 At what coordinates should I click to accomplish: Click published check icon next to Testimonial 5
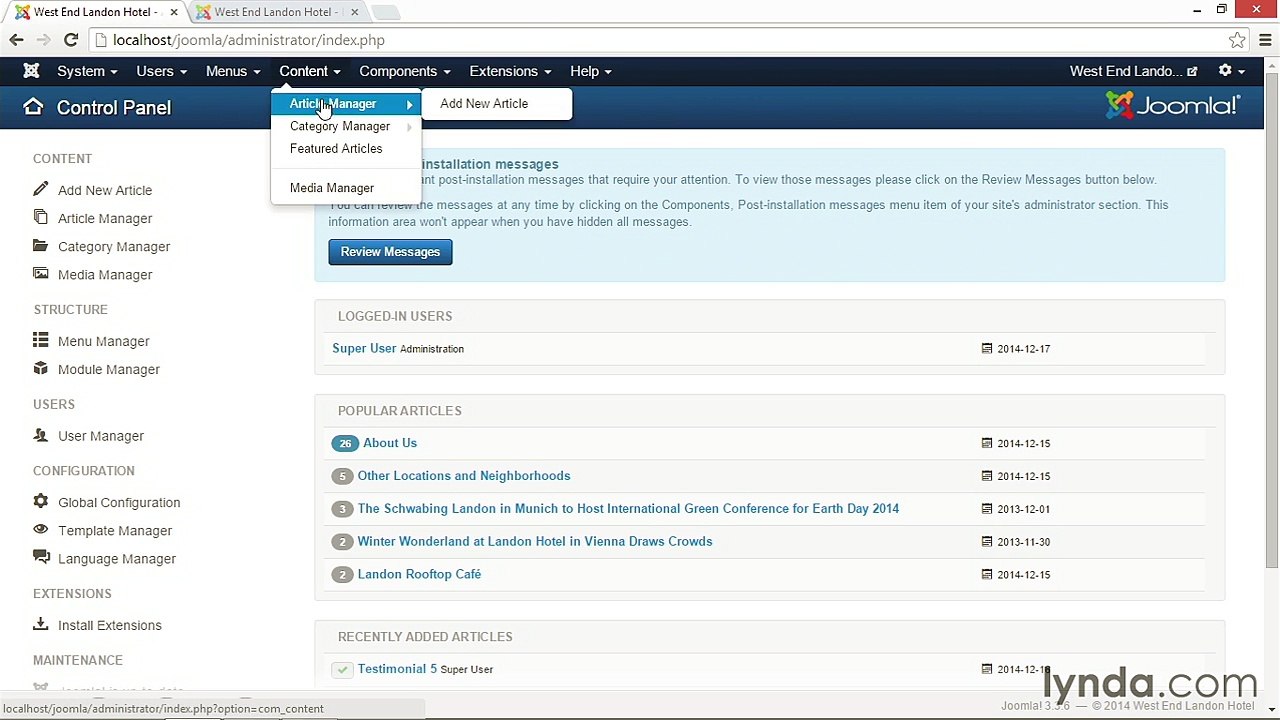pos(342,669)
